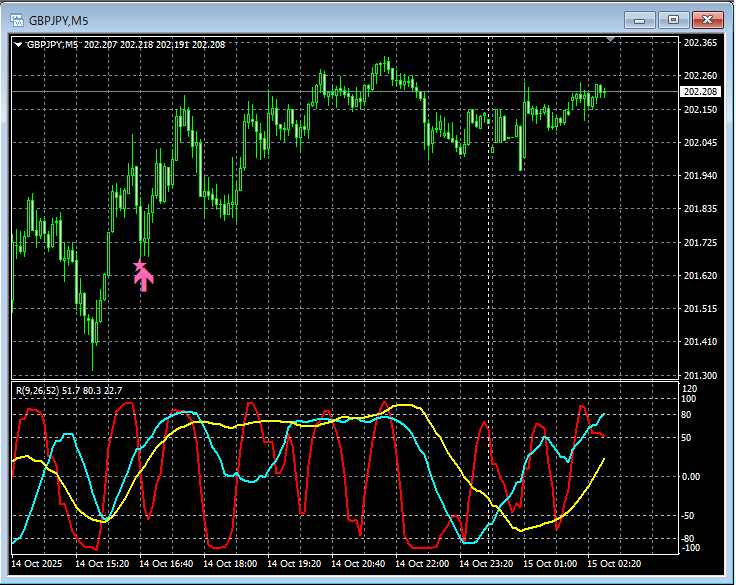Click the 201.835 price scale label

coord(700,209)
